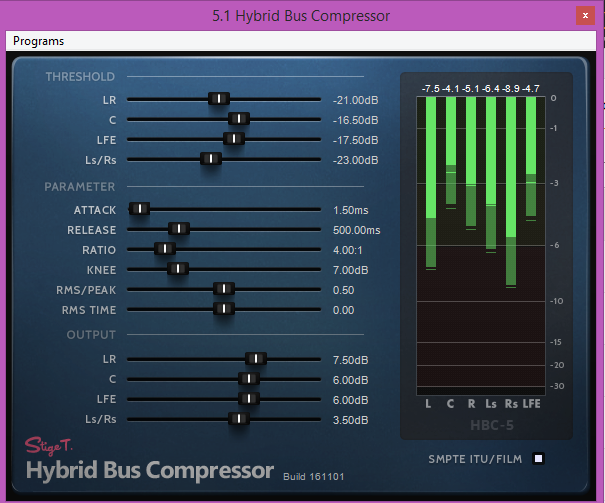
Task: Click the Ratio slider handle
Action: click(165, 249)
